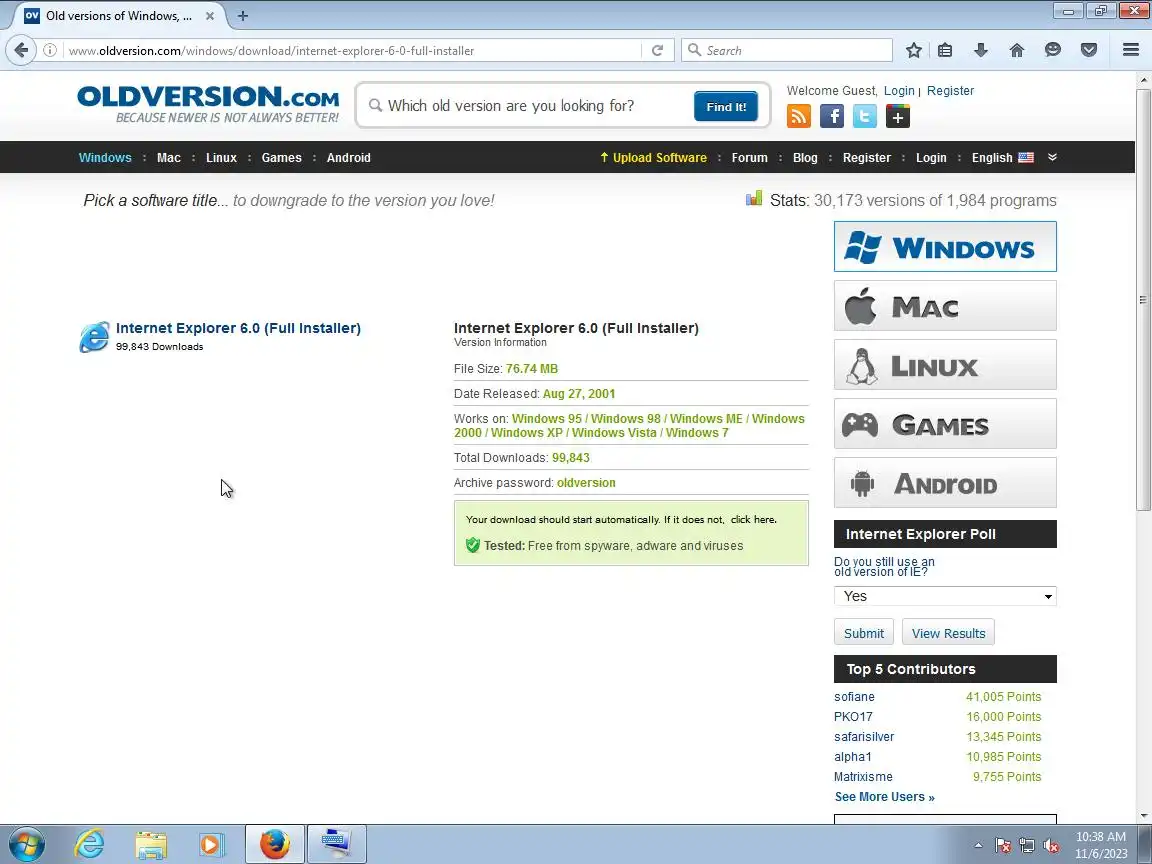Save page to Pocket icon
Screen dimensions: 1152x864
click(x=1089, y=50)
